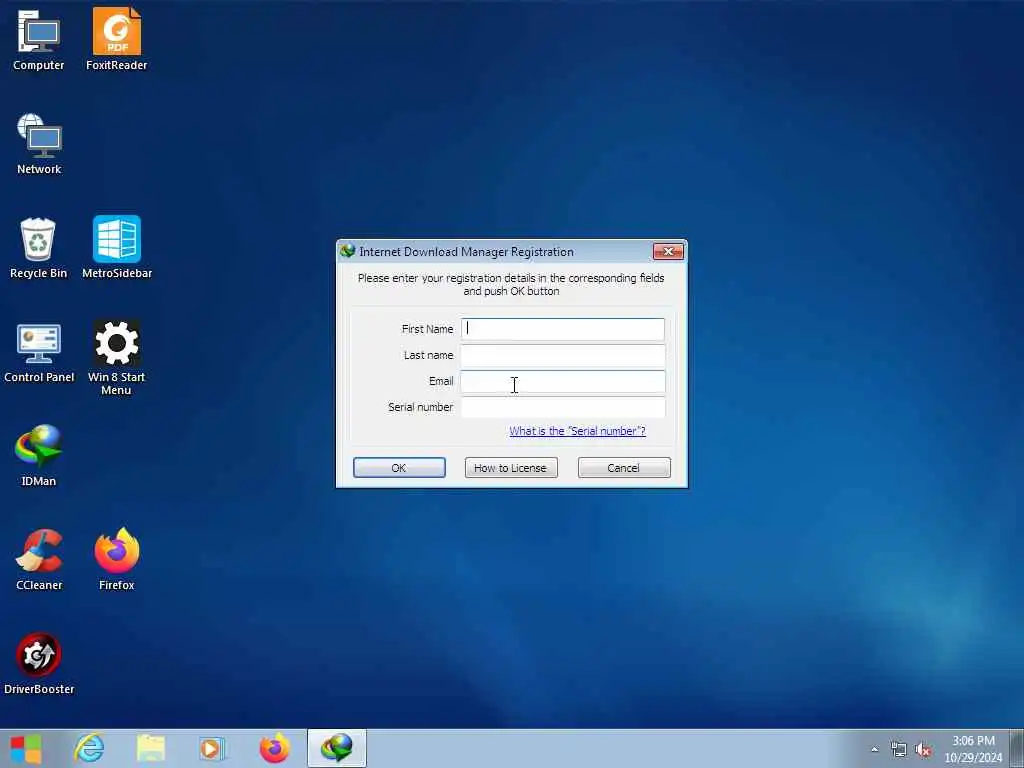The height and width of the screenshot is (768, 1024).
Task: Confirm registration with the OK button
Action: [x=399, y=468]
